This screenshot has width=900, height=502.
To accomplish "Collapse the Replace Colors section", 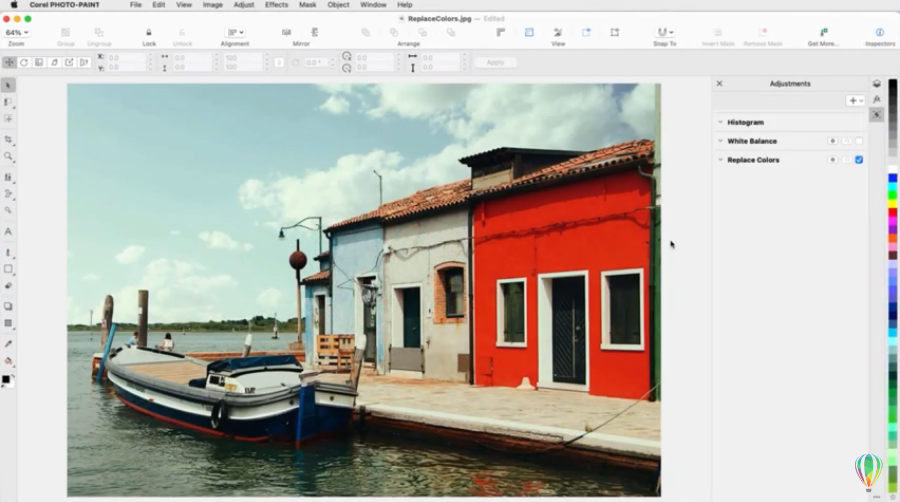I will [720, 160].
